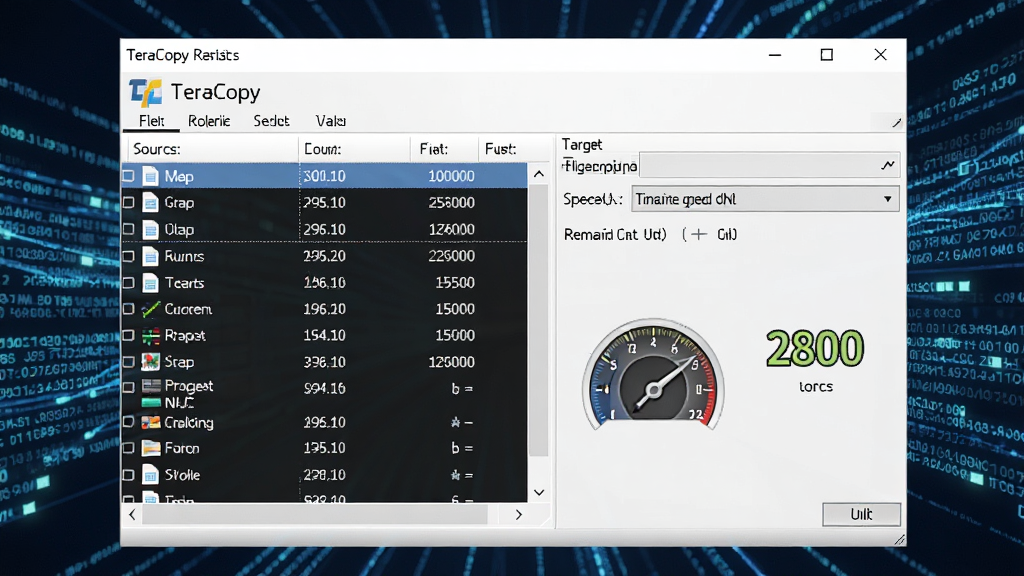Click the picture icon beside Crelcing

tap(151, 423)
